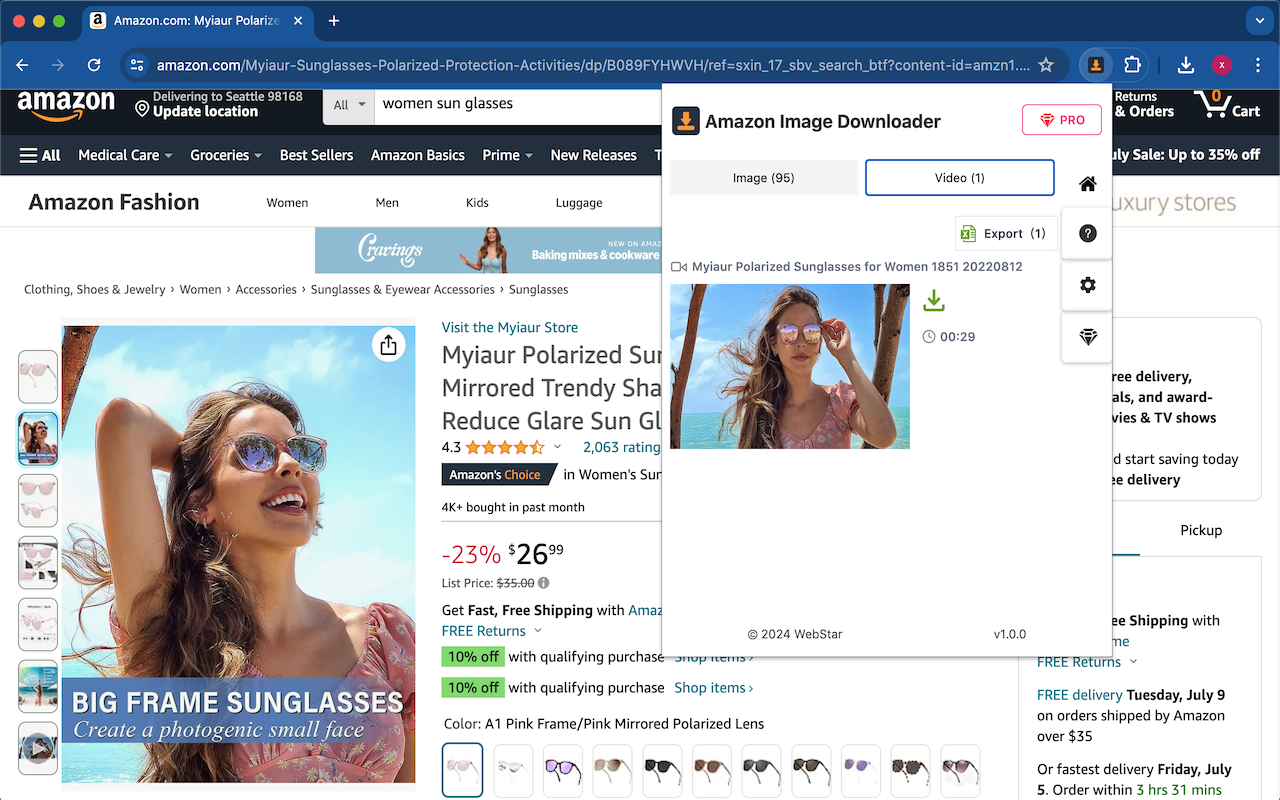1280x800 pixels.
Task: Go forward to the next page
Action: 58,65
